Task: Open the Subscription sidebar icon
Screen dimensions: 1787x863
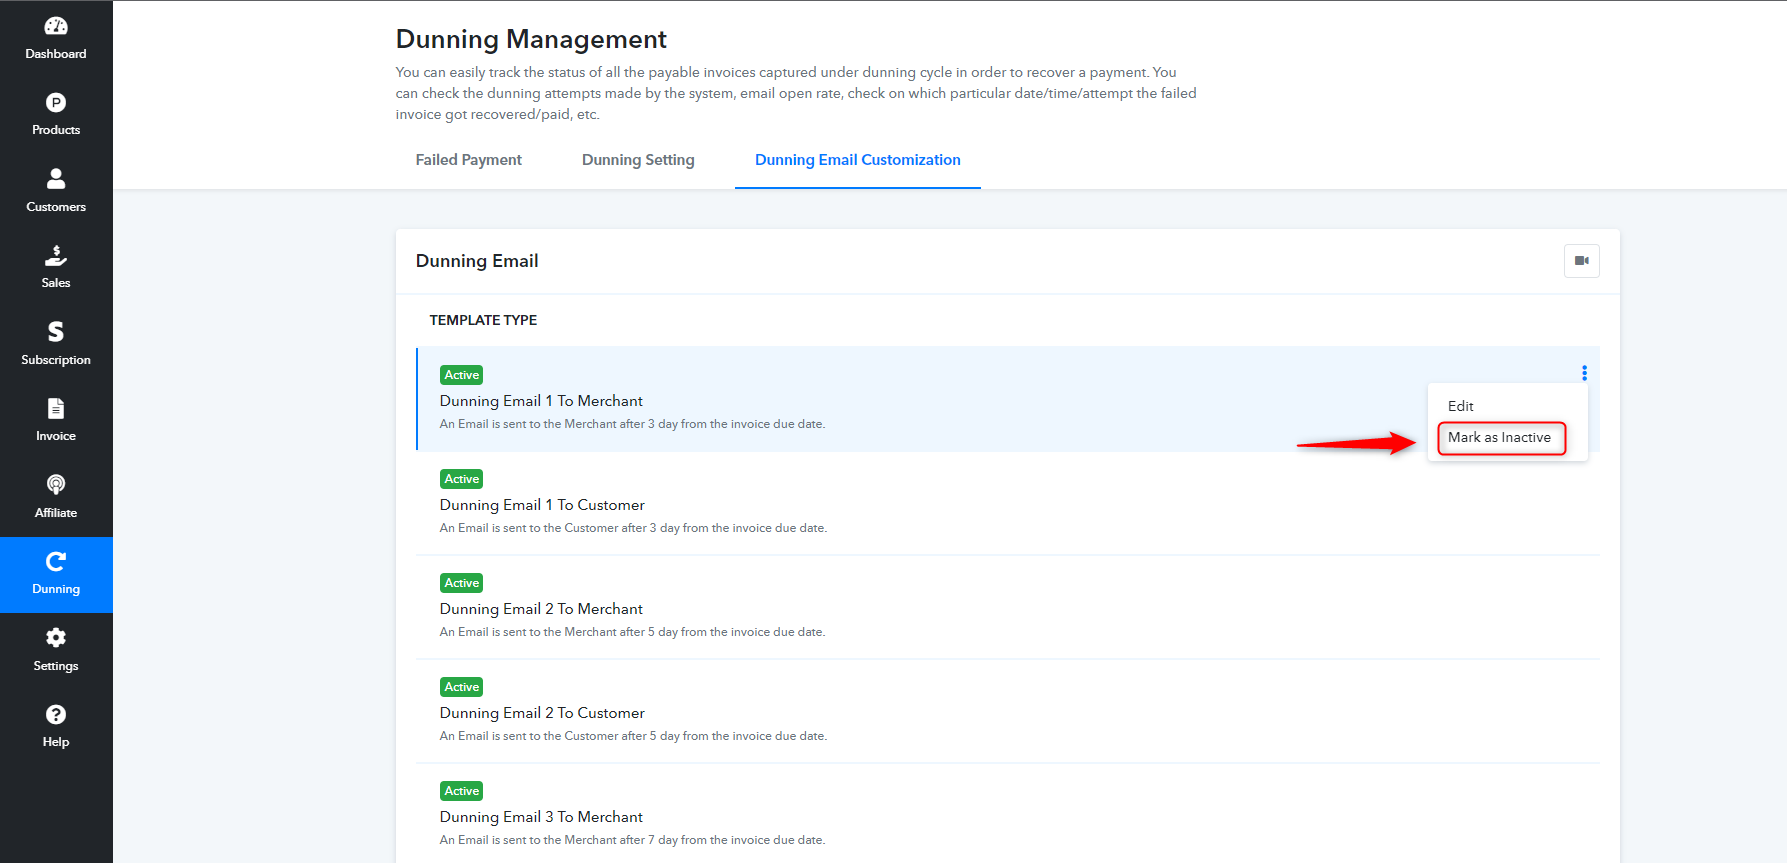Action: click(56, 331)
